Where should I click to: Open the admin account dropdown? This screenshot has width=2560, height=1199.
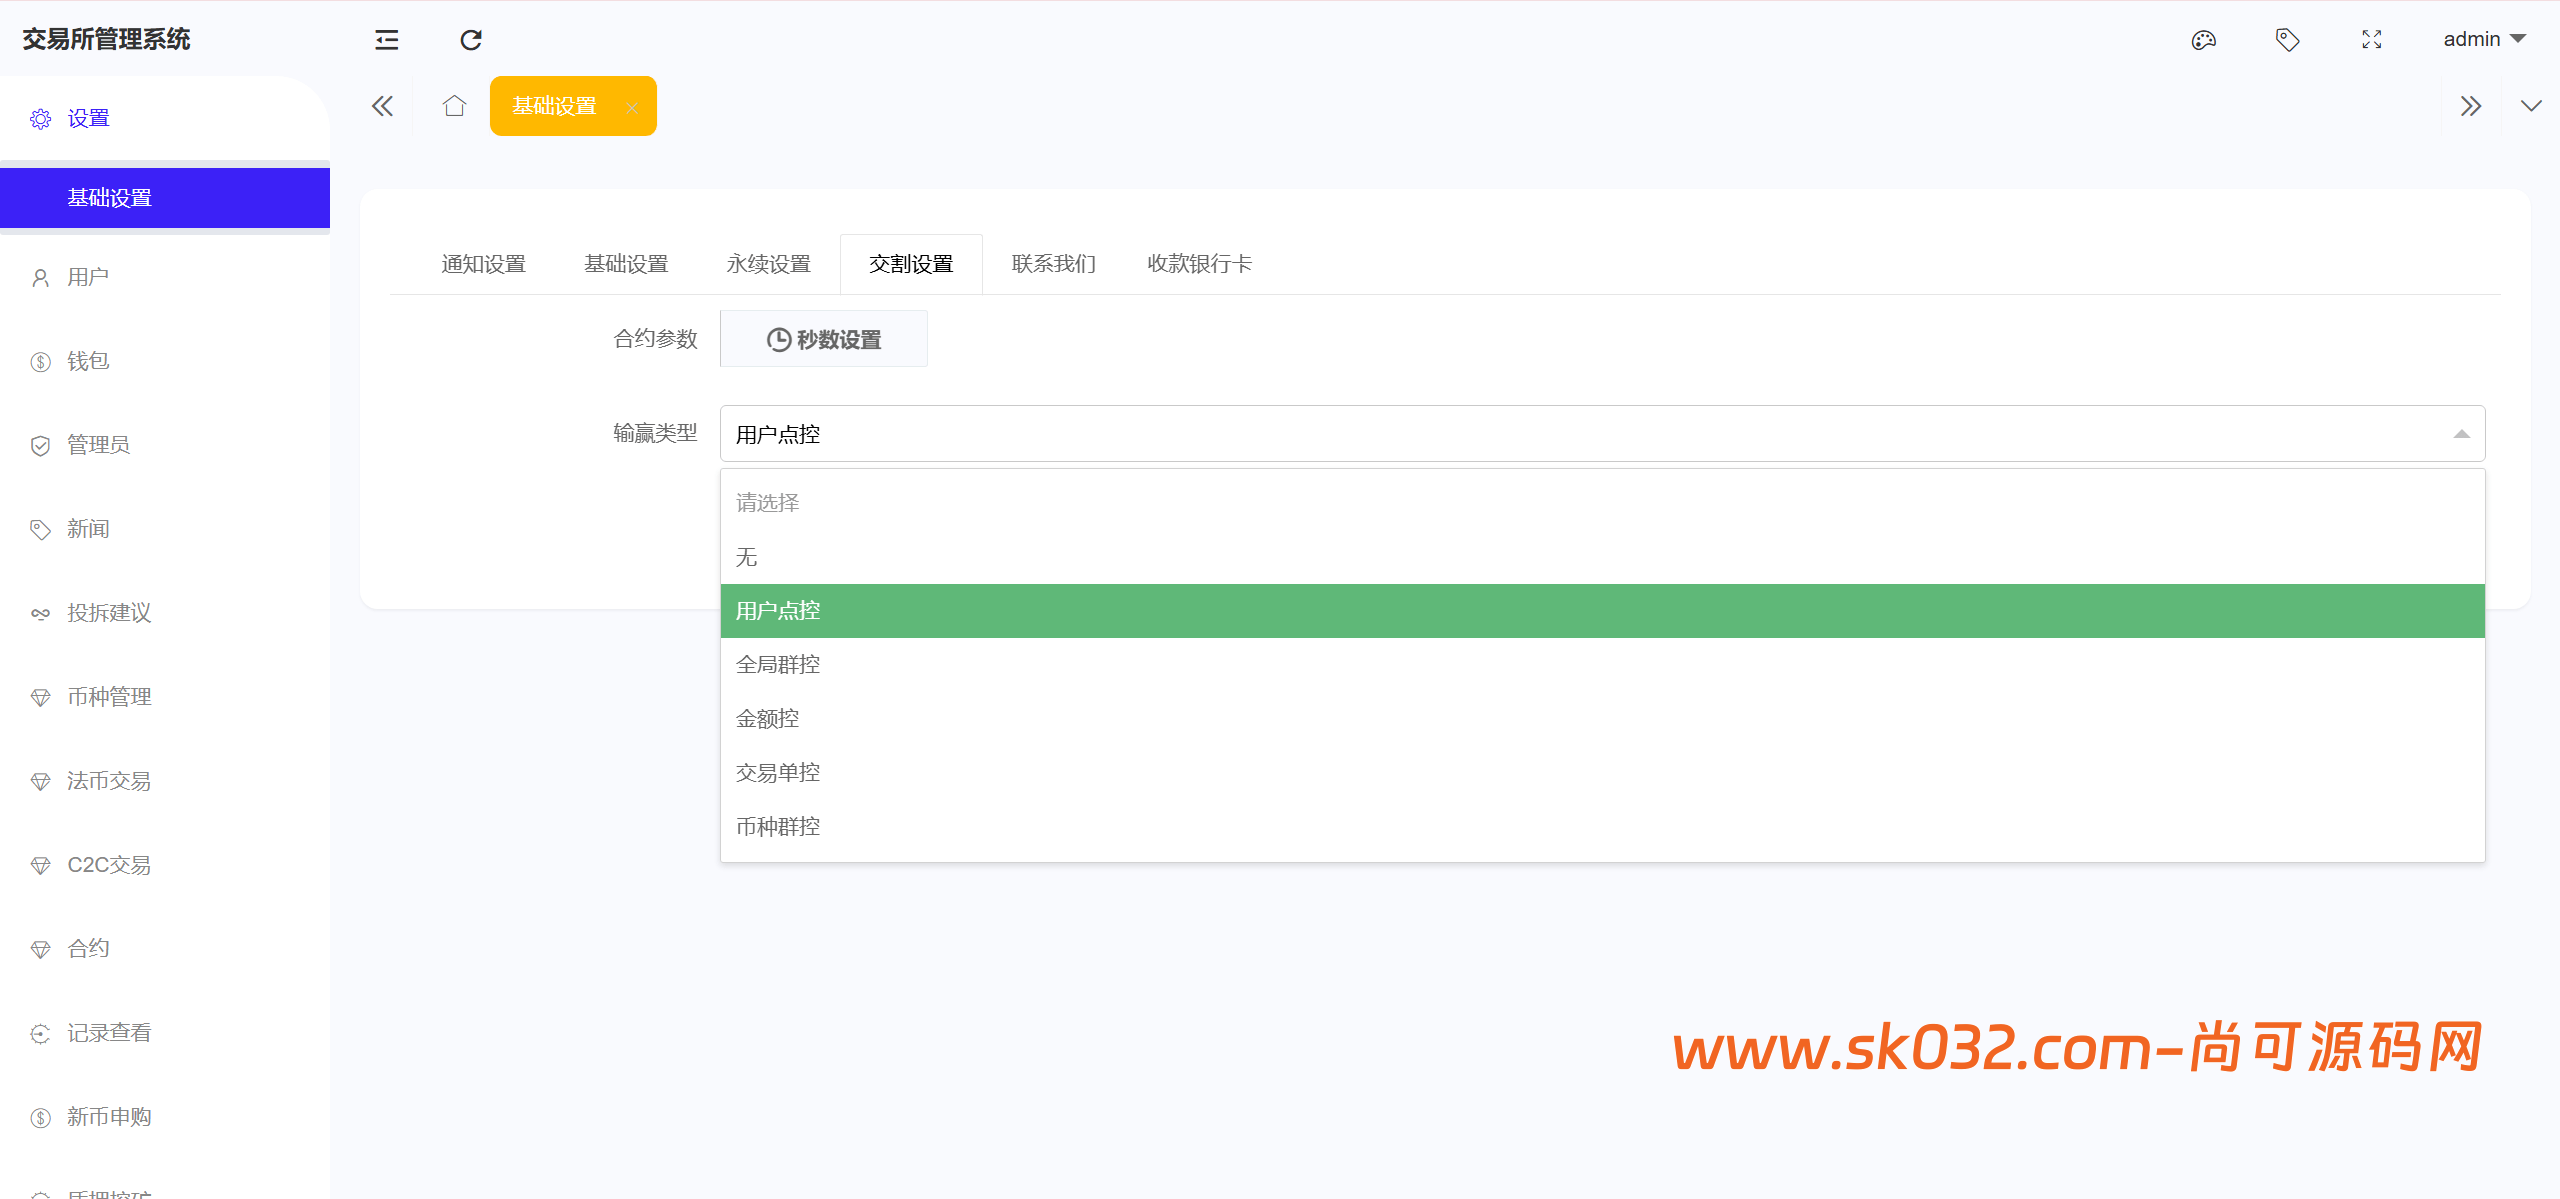pyautogui.click(x=2484, y=39)
